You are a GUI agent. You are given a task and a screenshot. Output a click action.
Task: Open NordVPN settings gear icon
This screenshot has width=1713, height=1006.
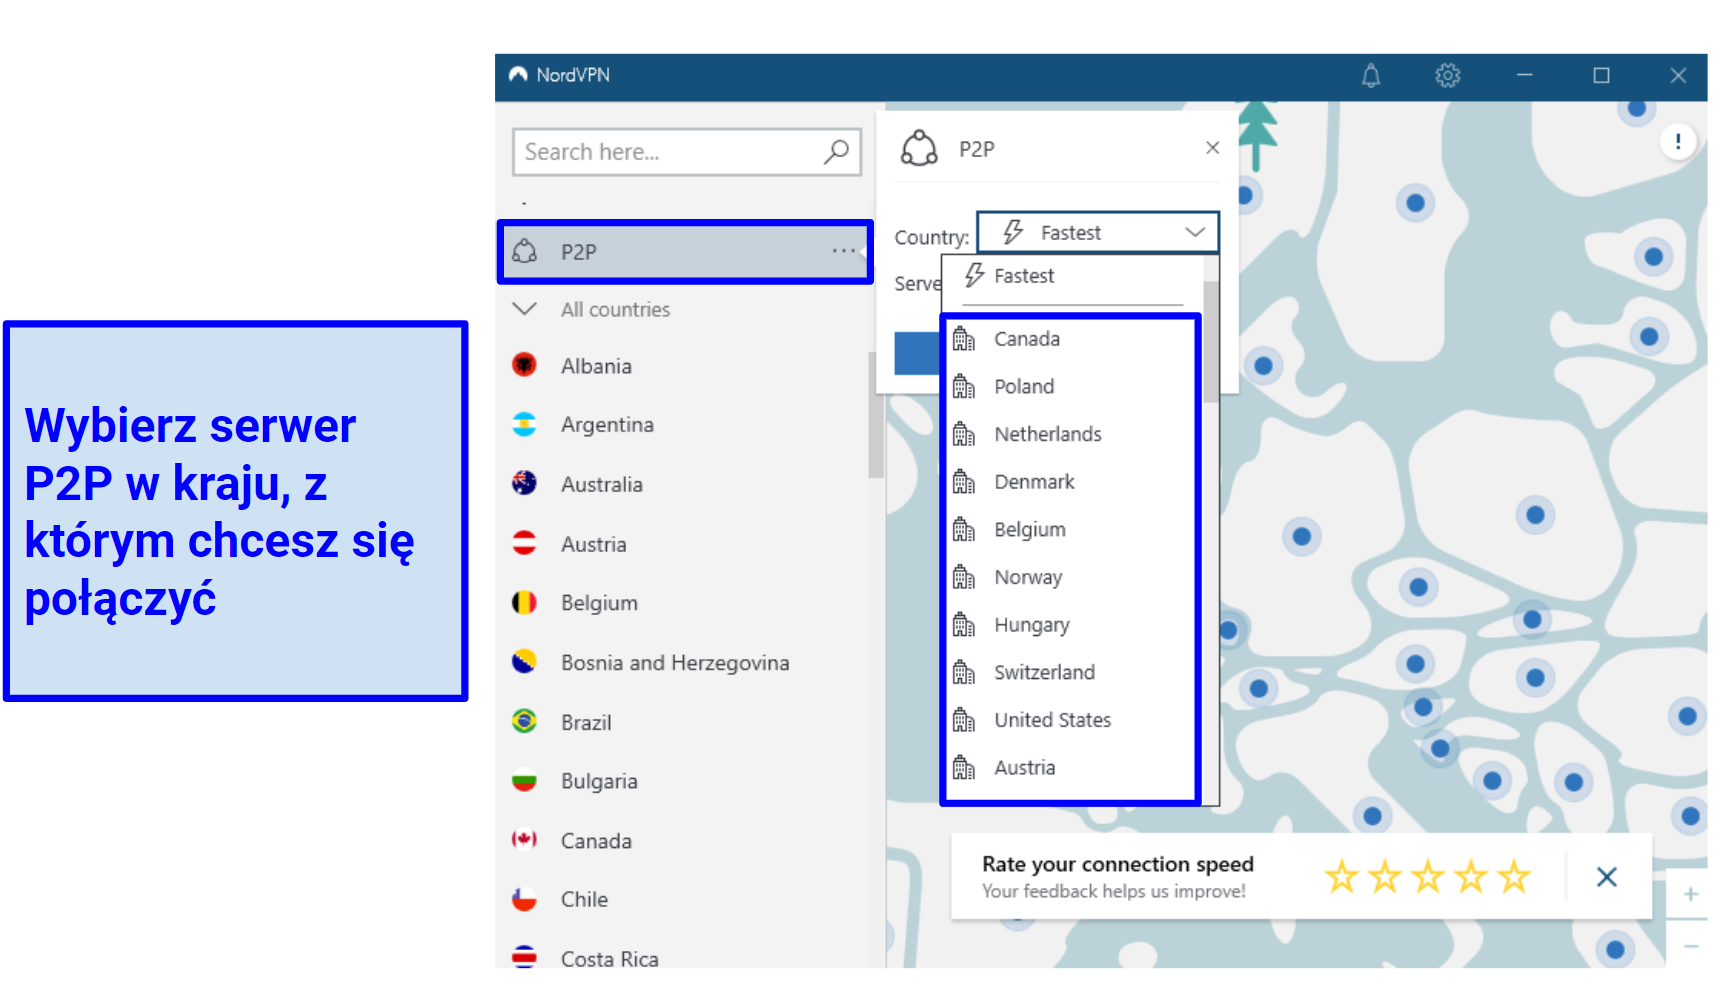pyautogui.click(x=1447, y=76)
